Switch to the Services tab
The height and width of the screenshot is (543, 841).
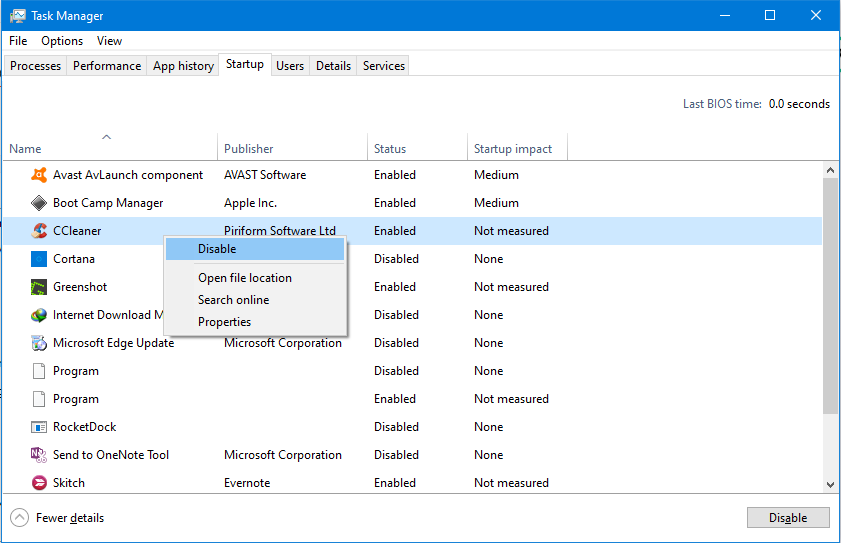click(383, 65)
